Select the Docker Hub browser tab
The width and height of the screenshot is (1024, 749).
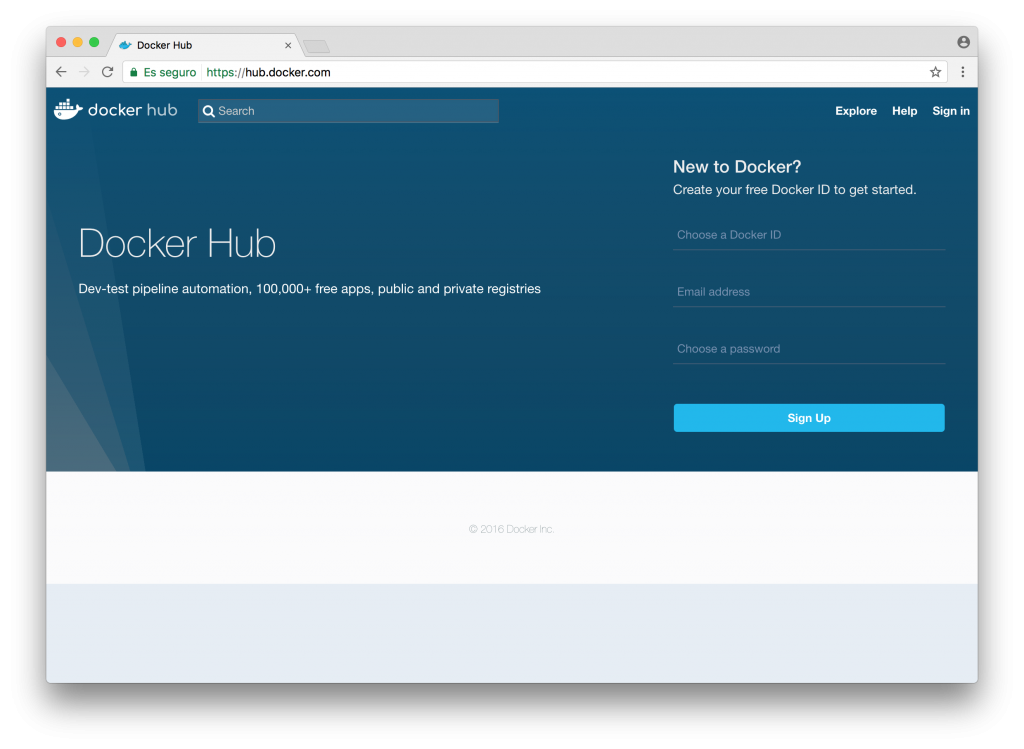pyautogui.click(x=206, y=45)
